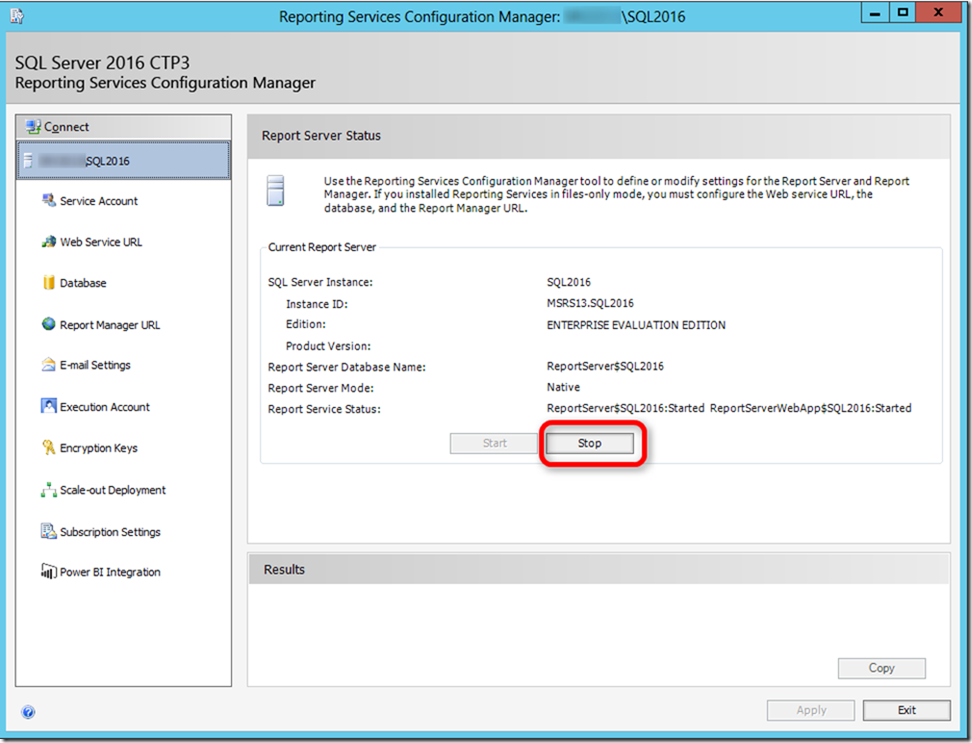Click the Current Report Server group label
Viewport: 972px width, 743px height.
(322, 247)
